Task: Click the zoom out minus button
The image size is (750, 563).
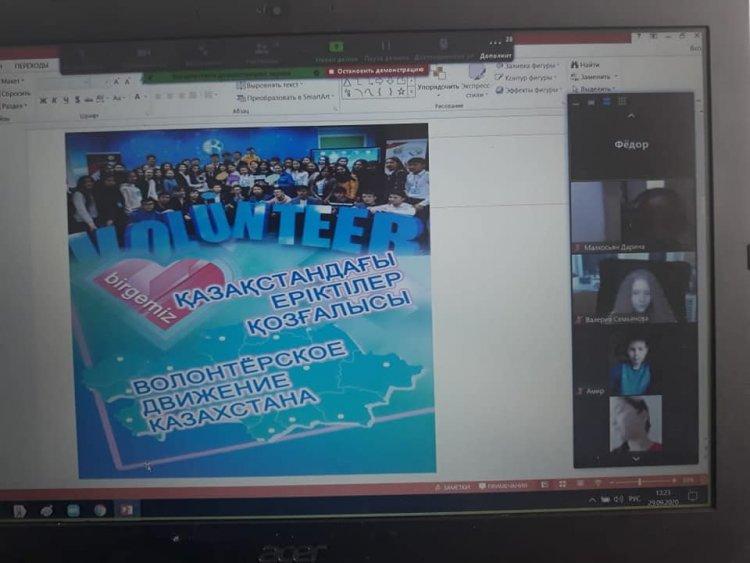Action: pyautogui.click(x=612, y=482)
